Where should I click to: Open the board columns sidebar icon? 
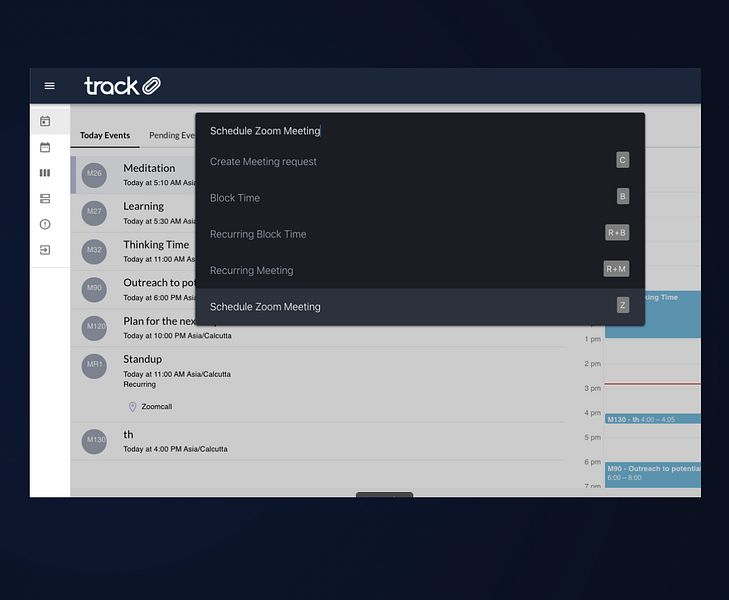pyautogui.click(x=45, y=173)
